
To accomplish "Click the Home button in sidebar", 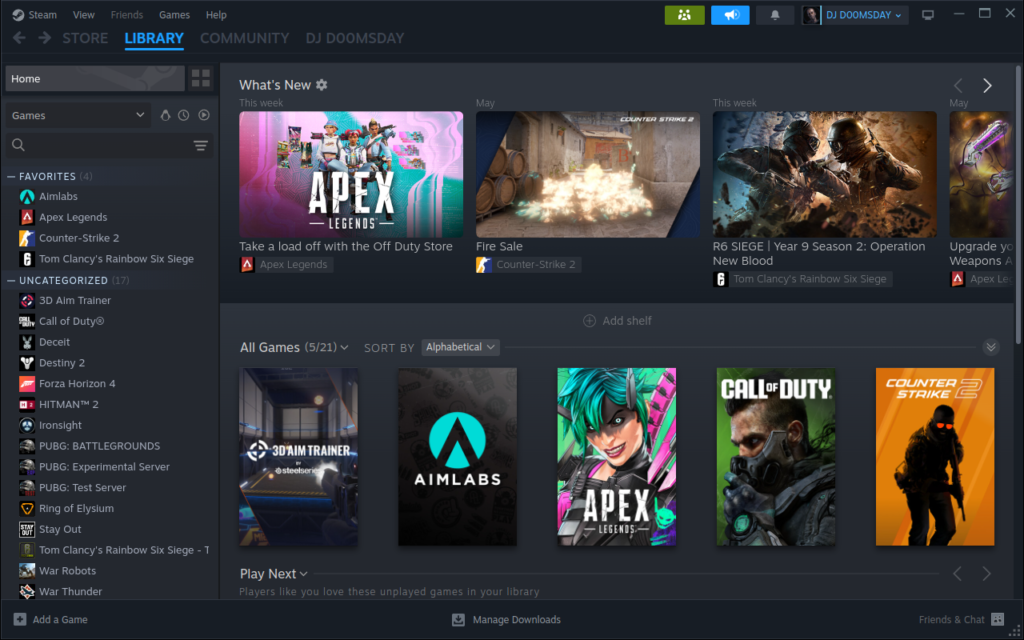I will click(95, 78).
